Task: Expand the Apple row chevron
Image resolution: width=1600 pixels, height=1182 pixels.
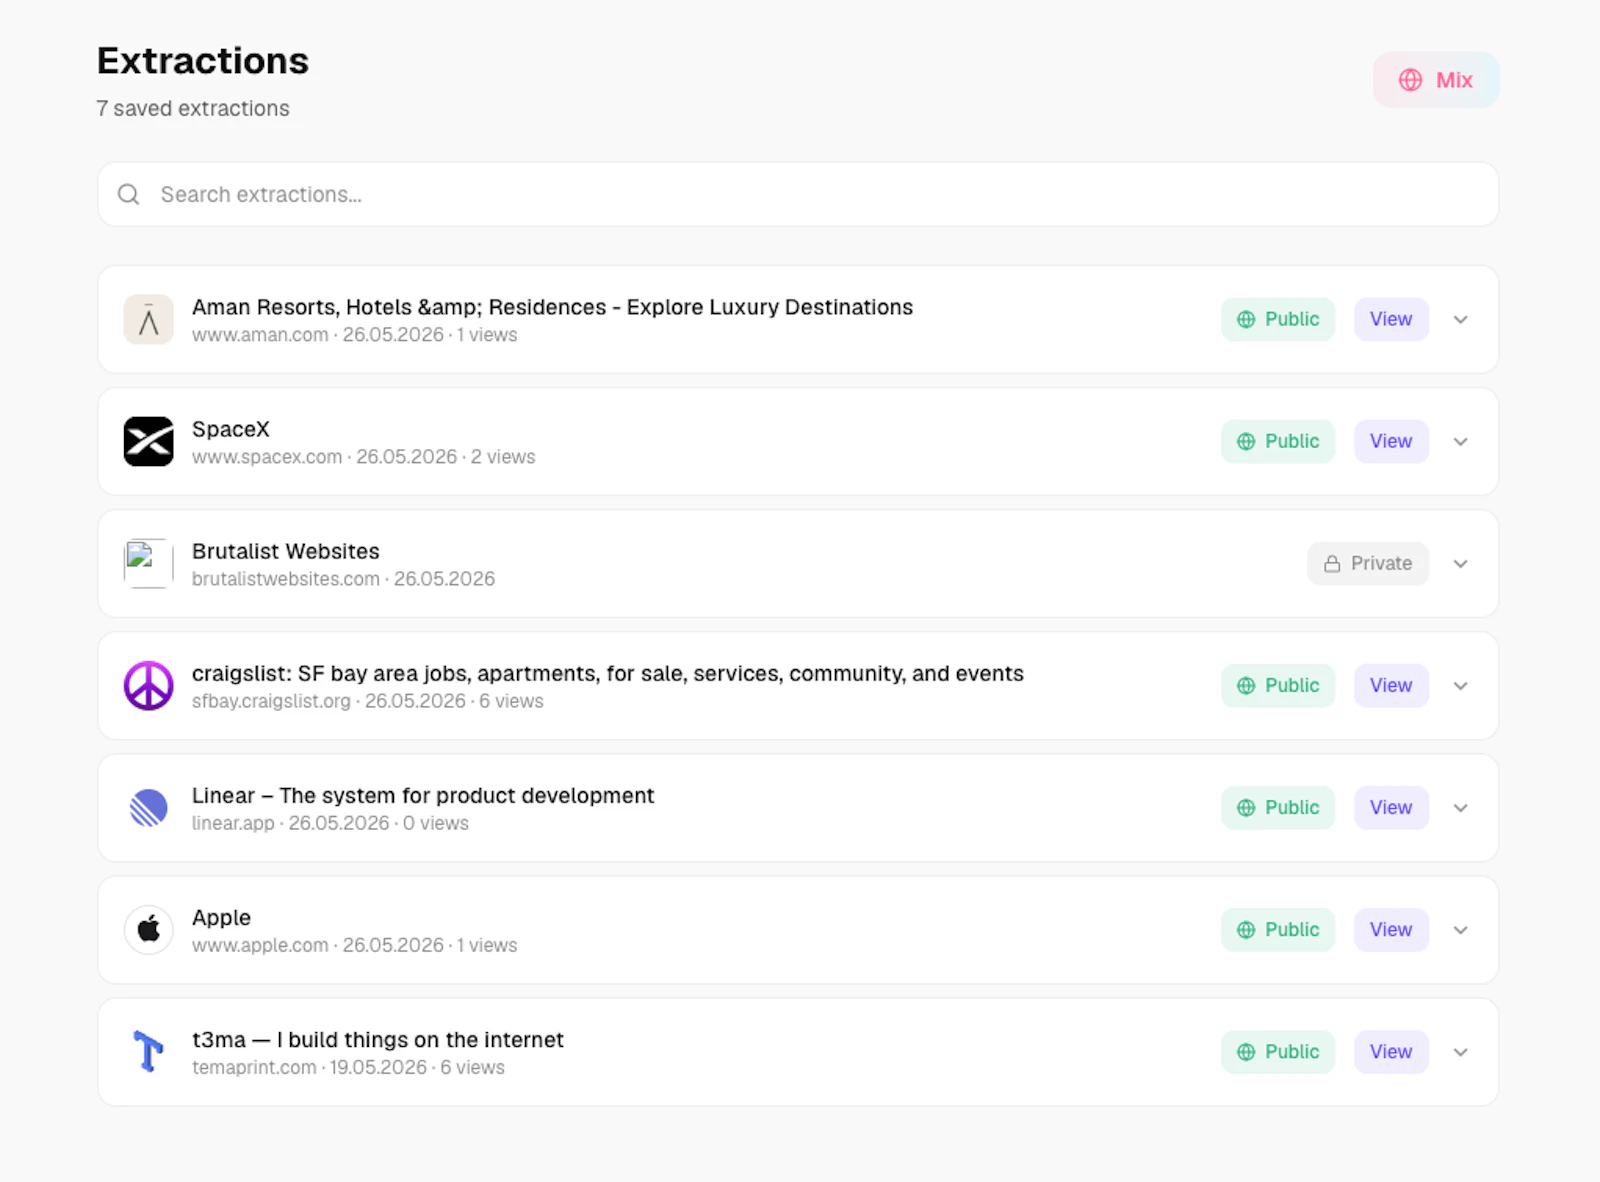Action: tap(1461, 930)
